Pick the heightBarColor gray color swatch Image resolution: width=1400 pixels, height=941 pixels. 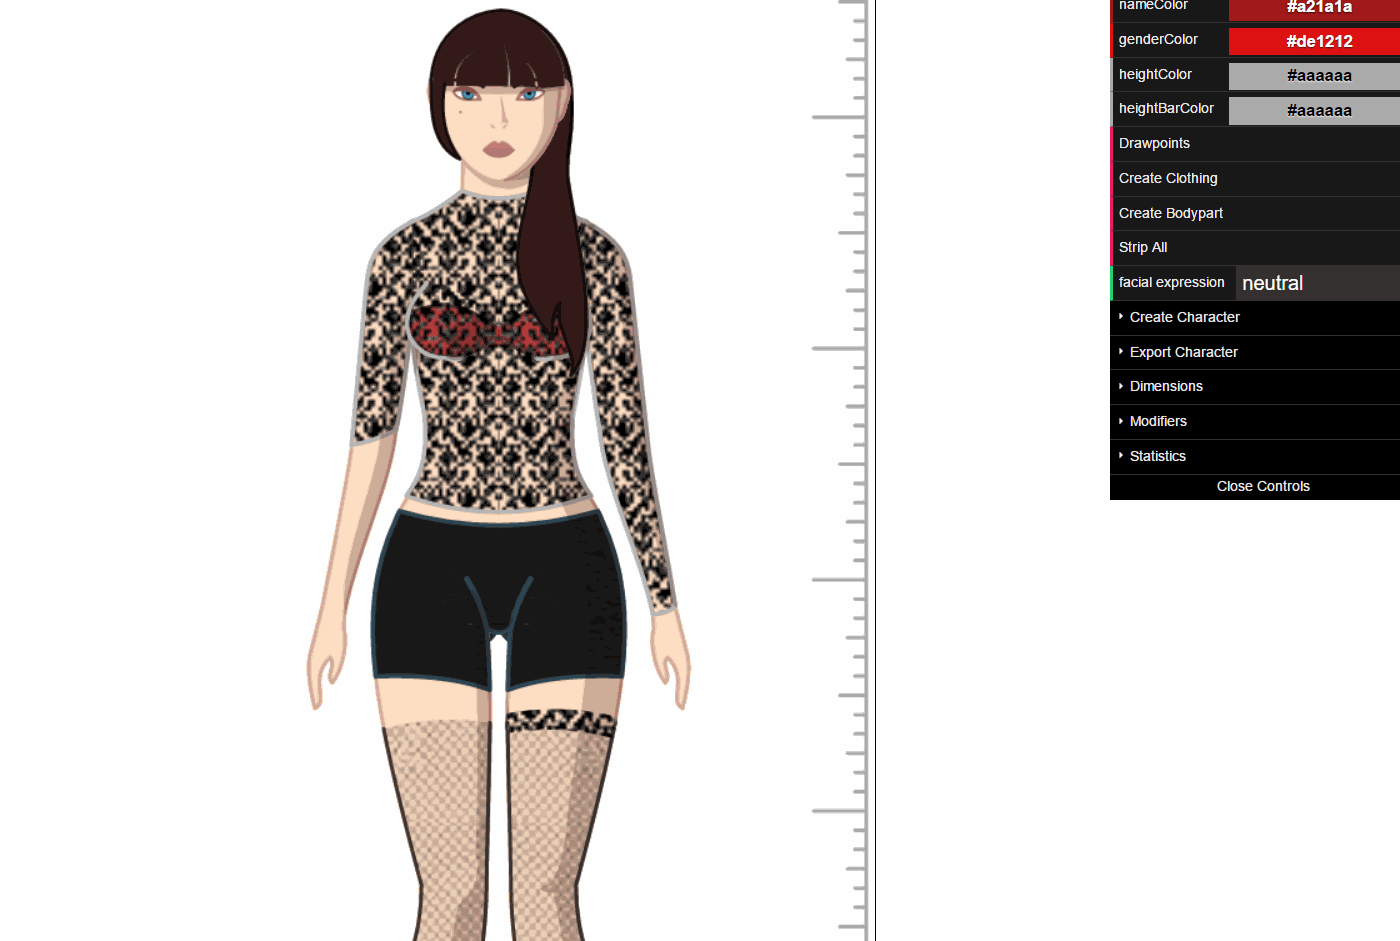[x=1314, y=110]
